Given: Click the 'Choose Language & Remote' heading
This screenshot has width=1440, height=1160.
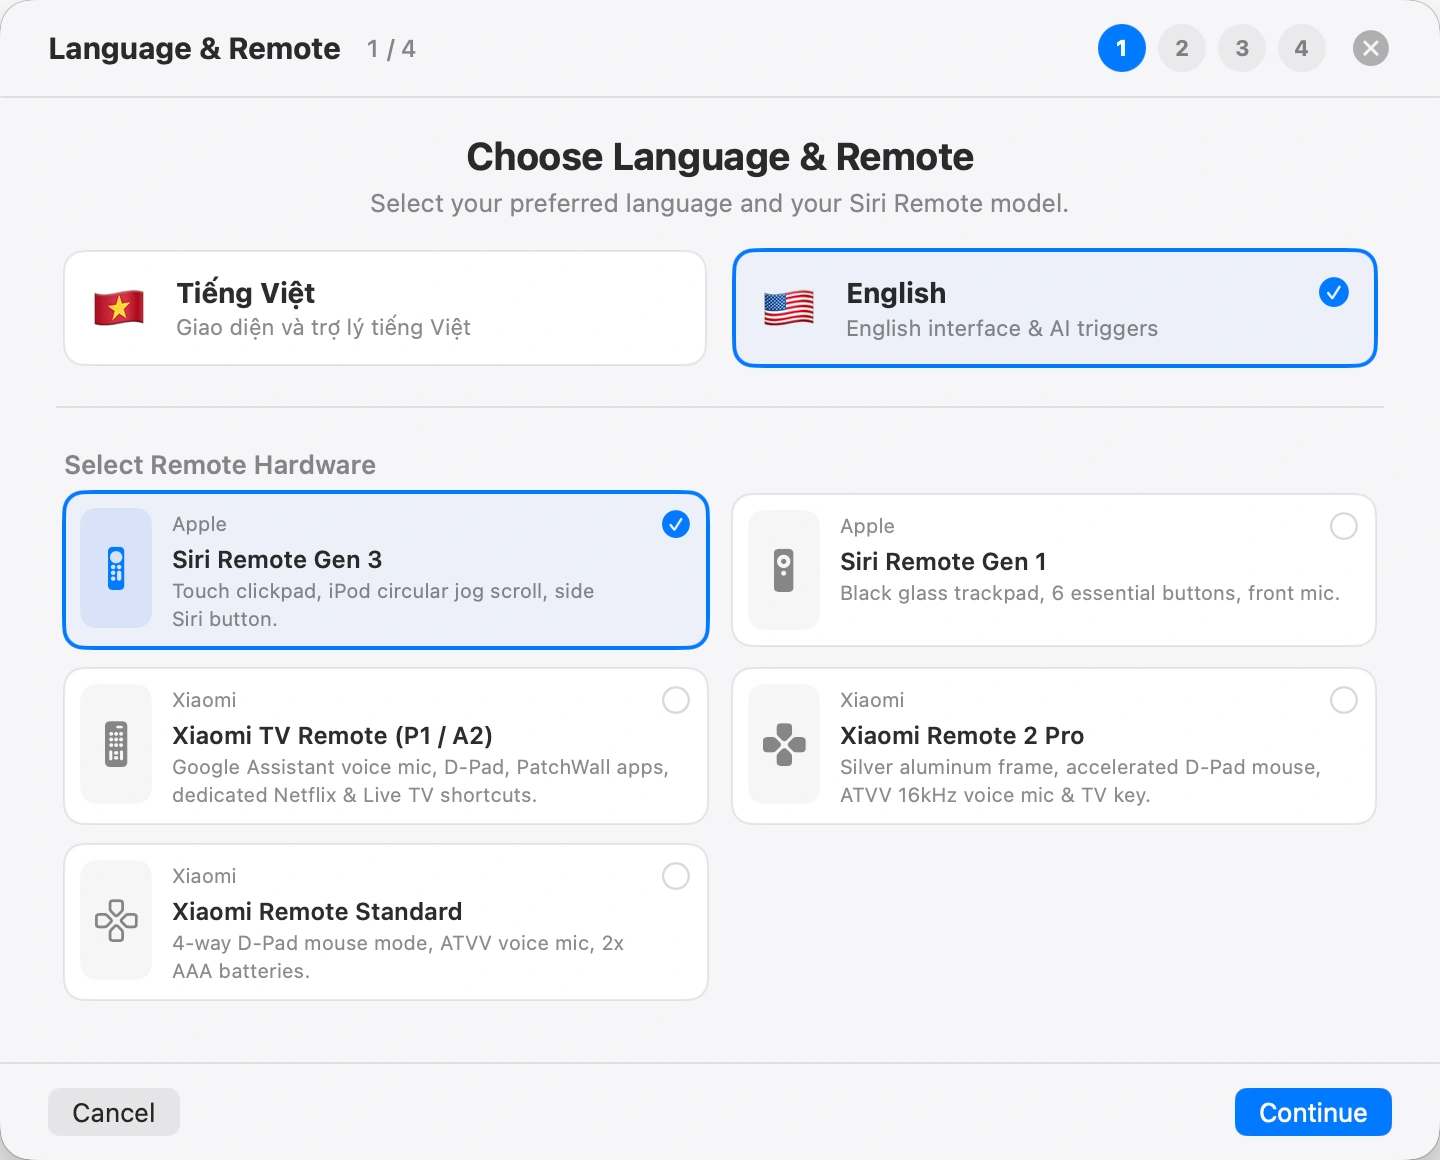Looking at the screenshot, I should point(720,157).
